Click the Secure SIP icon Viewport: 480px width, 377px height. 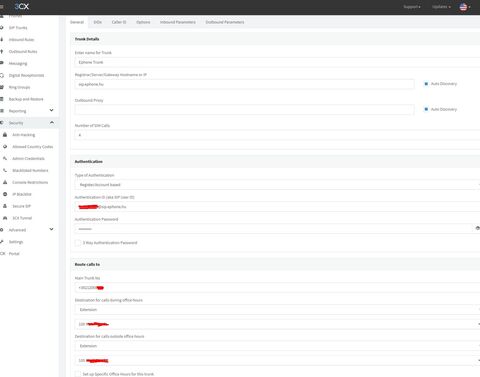(x=5, y=206)
